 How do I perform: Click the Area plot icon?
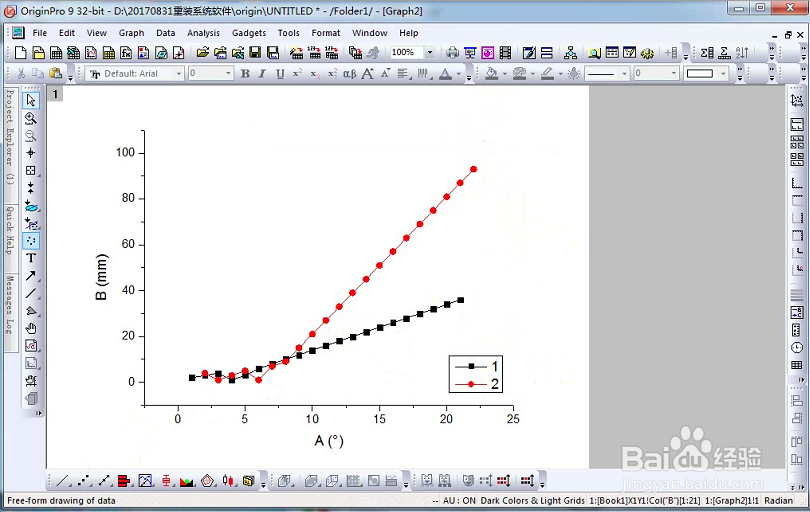[x=186, y=481]
